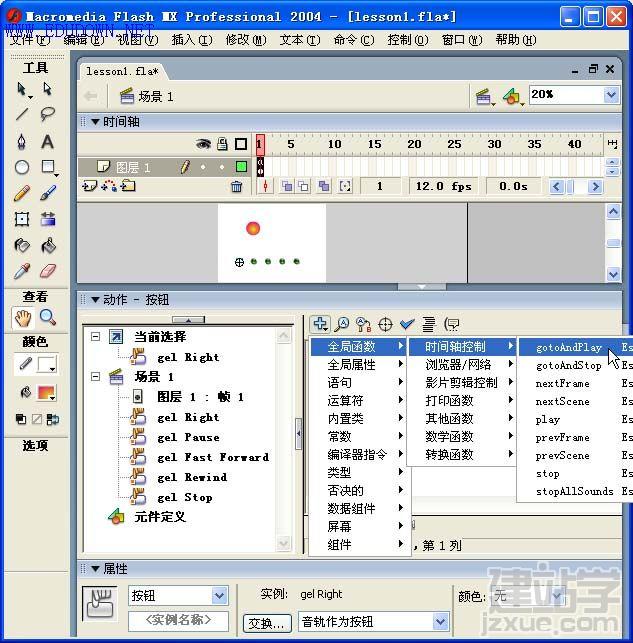Toggle the green outline square for 图层 1
The height and width of the screenshot is (643, 633).
pyautogui.click(x=241, y=166)
